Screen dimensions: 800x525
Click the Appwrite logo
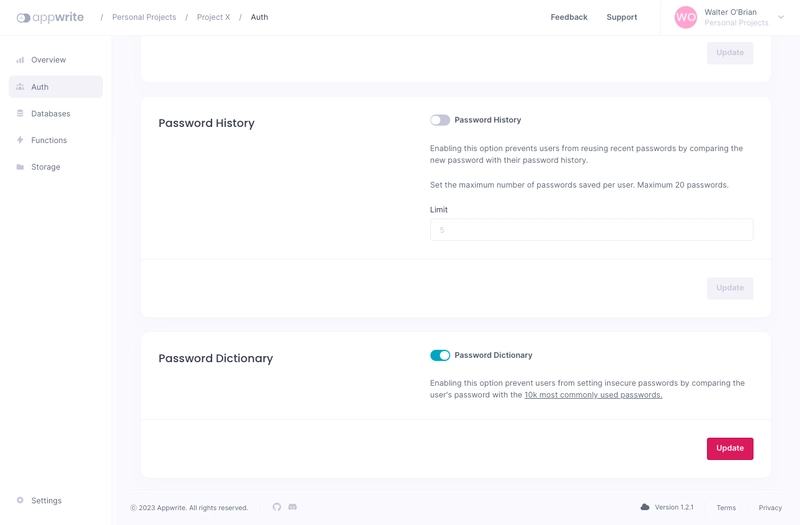click(x=50, y=17)
